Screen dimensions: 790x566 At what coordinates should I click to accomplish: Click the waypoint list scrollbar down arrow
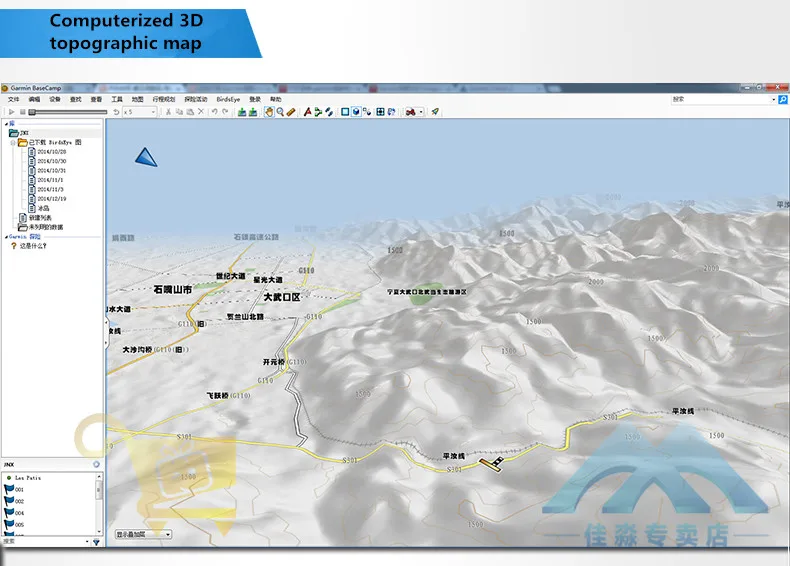click(99, 532)
